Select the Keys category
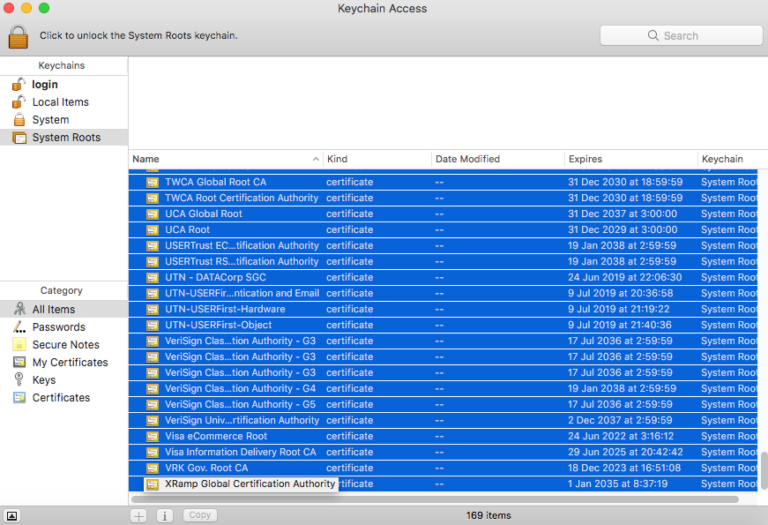This screenshot has height=525, width=768. pos(44,380)
